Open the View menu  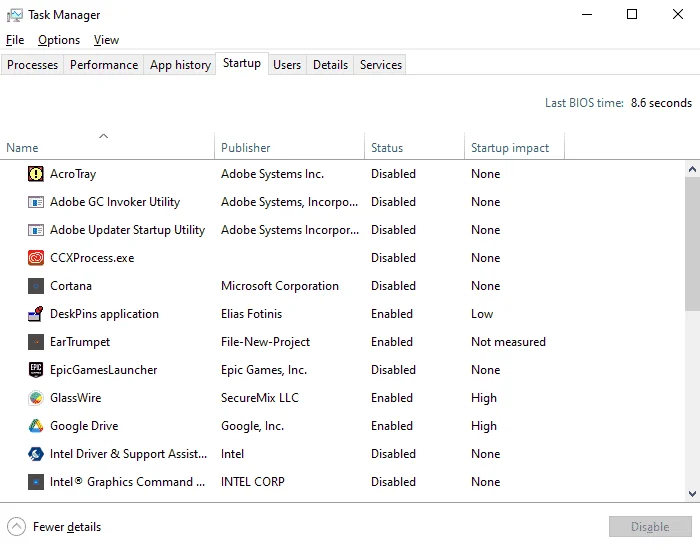coord(106,40)
